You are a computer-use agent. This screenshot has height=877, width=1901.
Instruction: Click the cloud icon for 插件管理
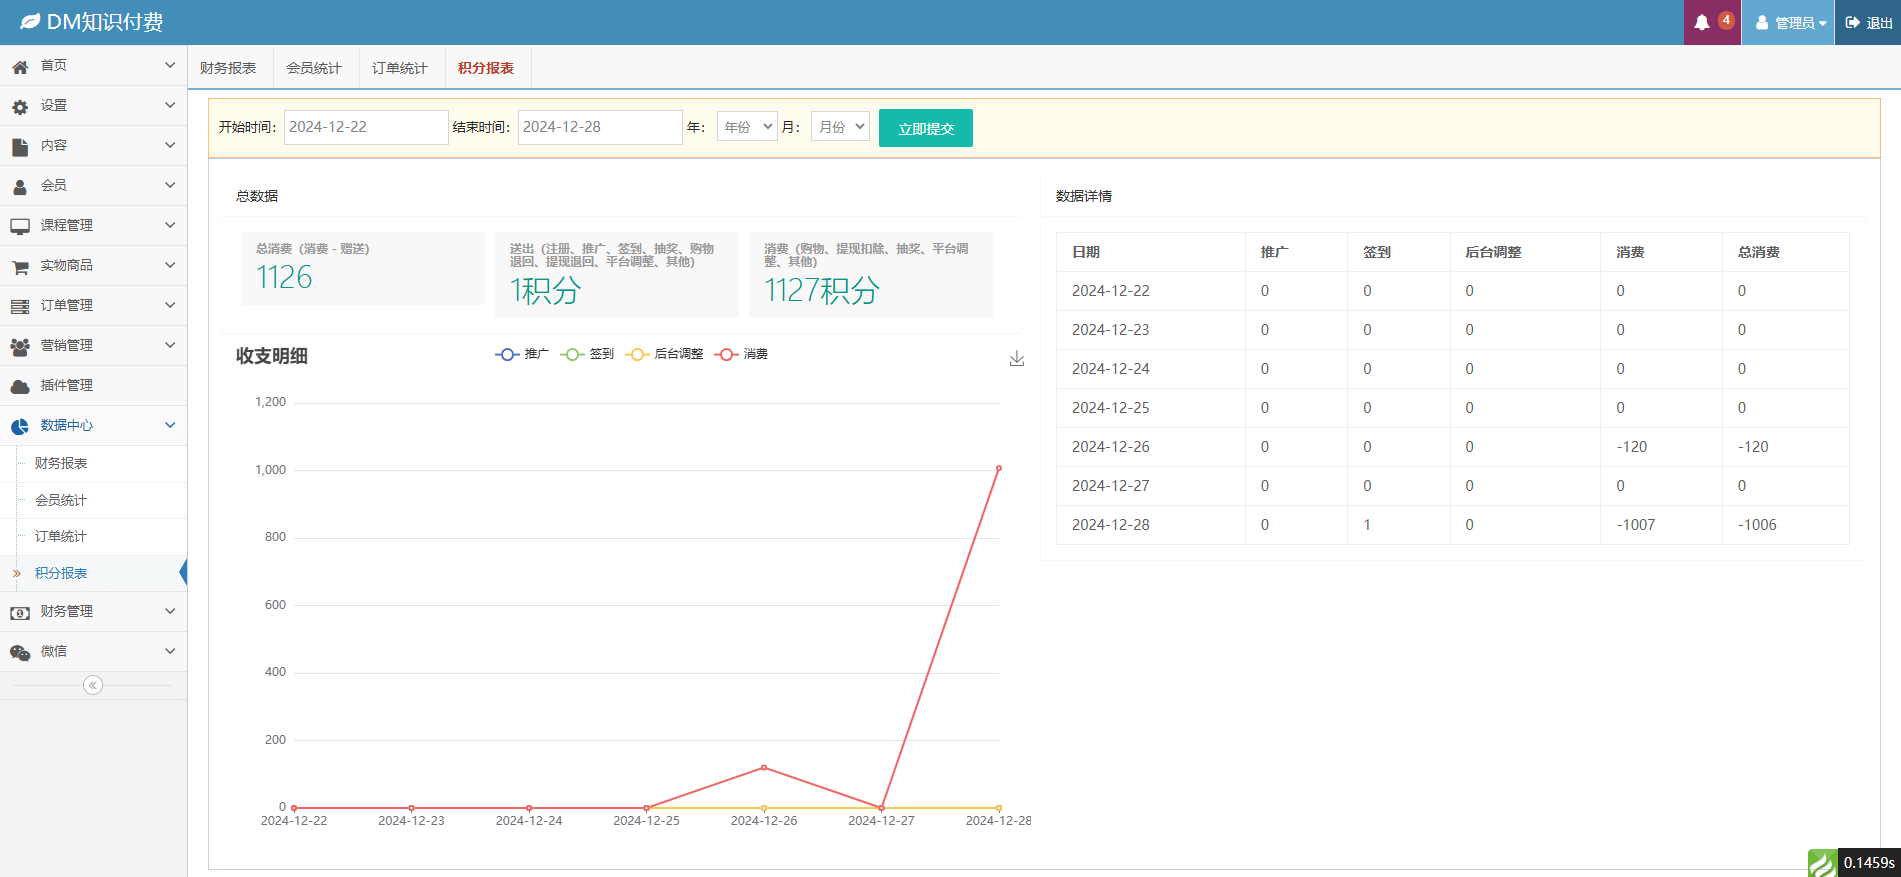20,386
